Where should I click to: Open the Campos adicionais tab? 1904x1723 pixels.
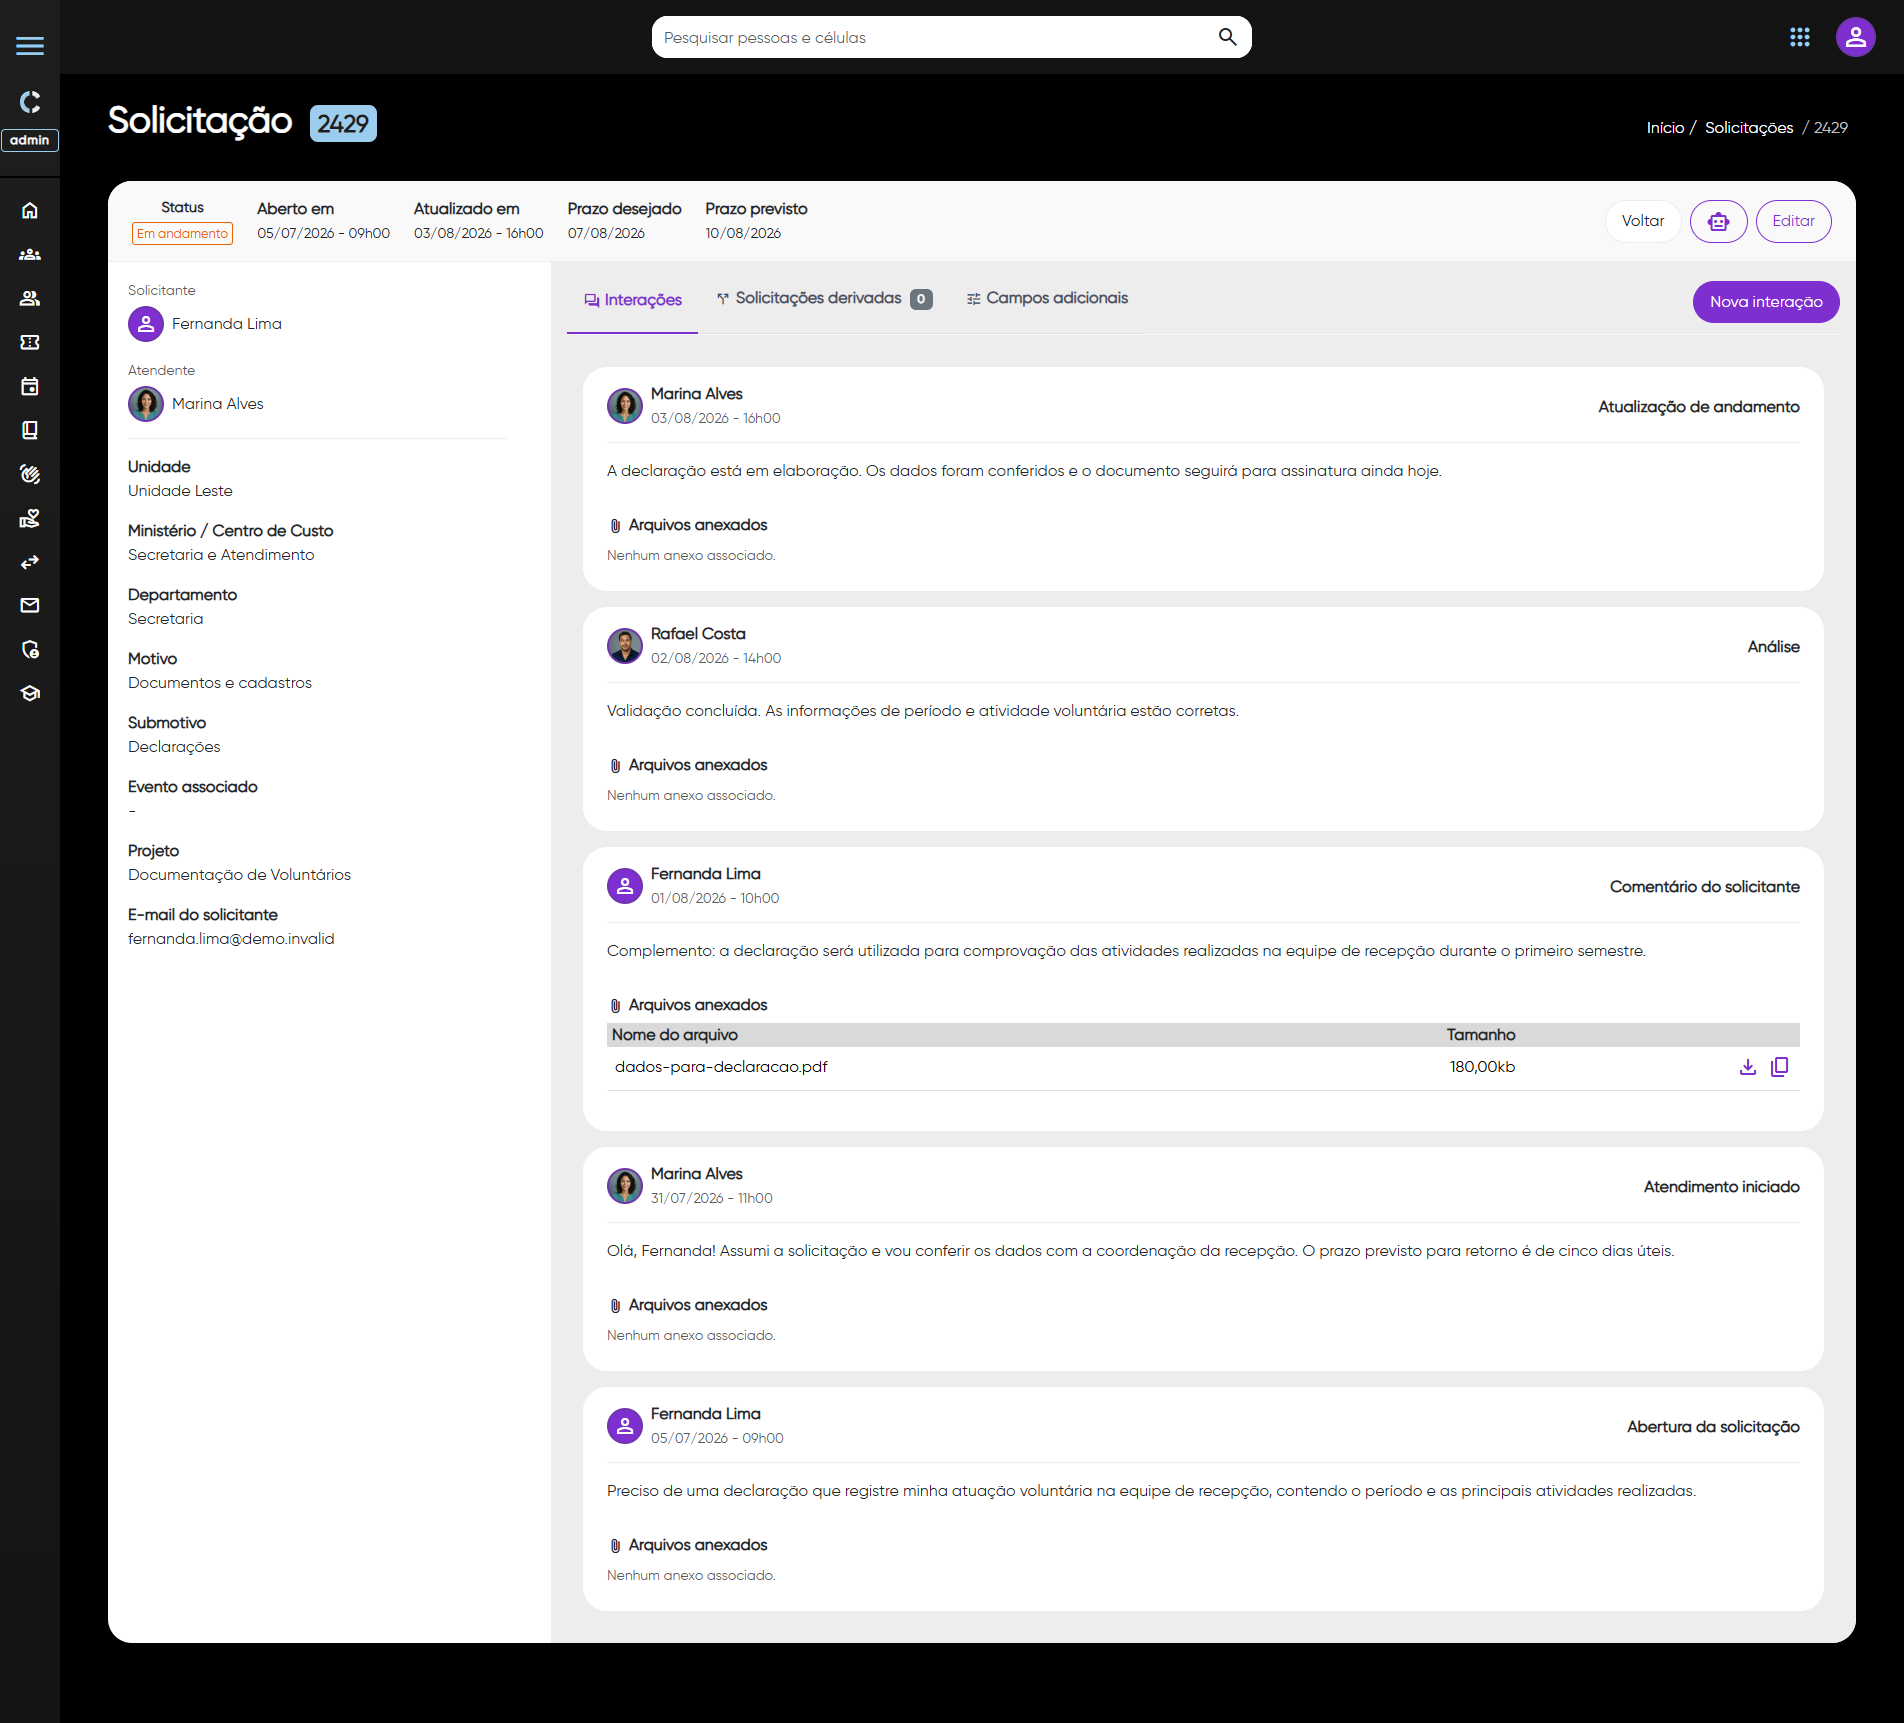tap(1047, 298)
